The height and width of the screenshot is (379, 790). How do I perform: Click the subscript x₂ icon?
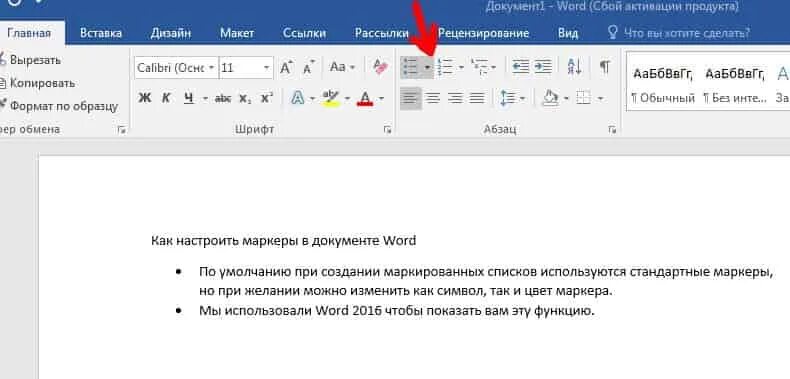coord(245,99)
